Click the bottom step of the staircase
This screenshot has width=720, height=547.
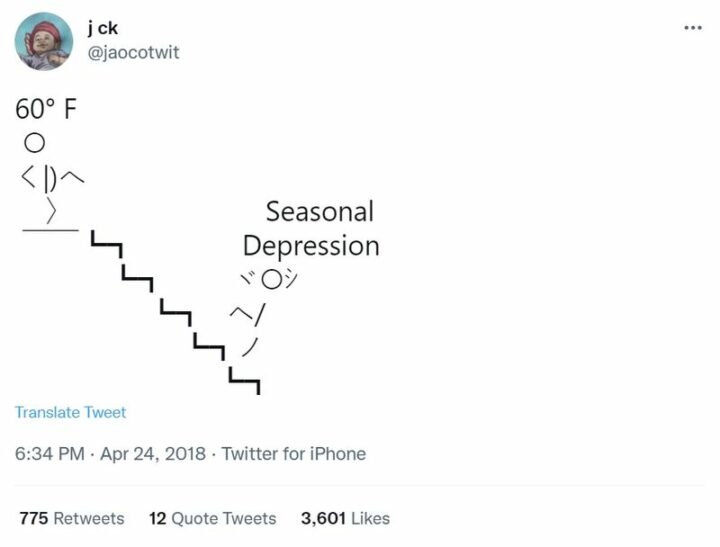click(244, 379)
